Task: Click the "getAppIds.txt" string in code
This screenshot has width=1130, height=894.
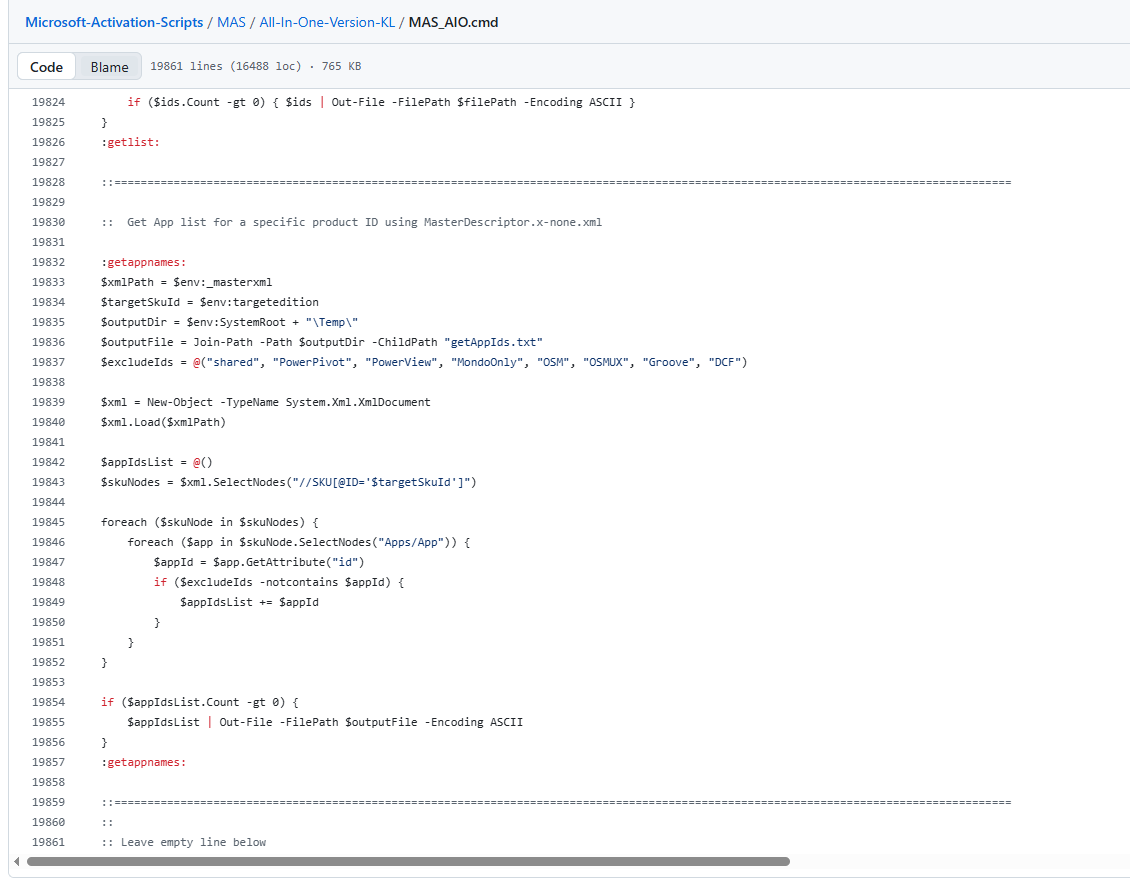Action: [x=493, y=342]
